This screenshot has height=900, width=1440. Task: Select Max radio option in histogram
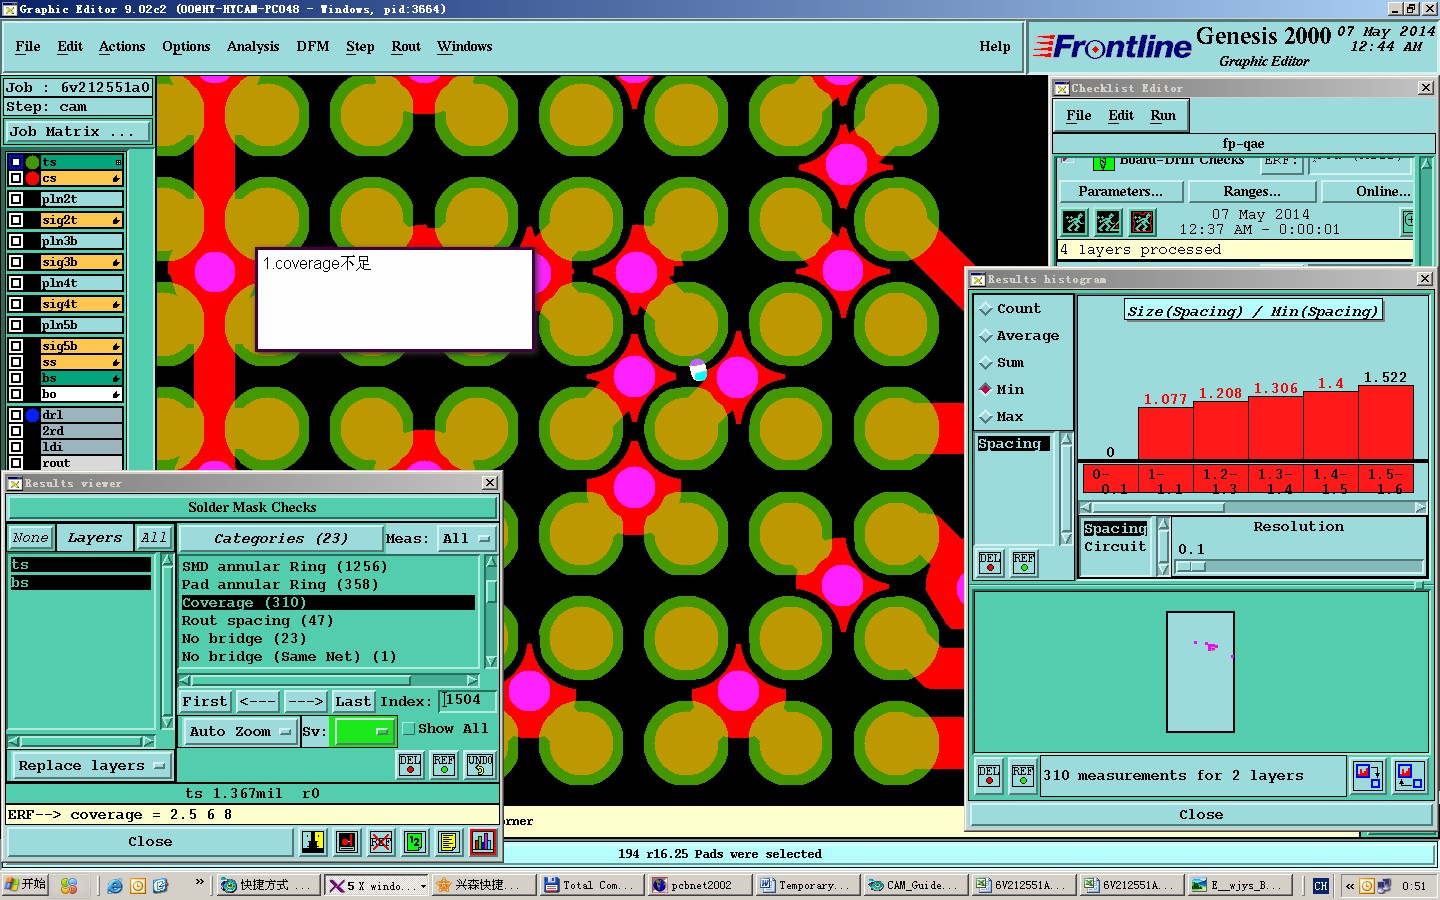[x=986, y=417]
